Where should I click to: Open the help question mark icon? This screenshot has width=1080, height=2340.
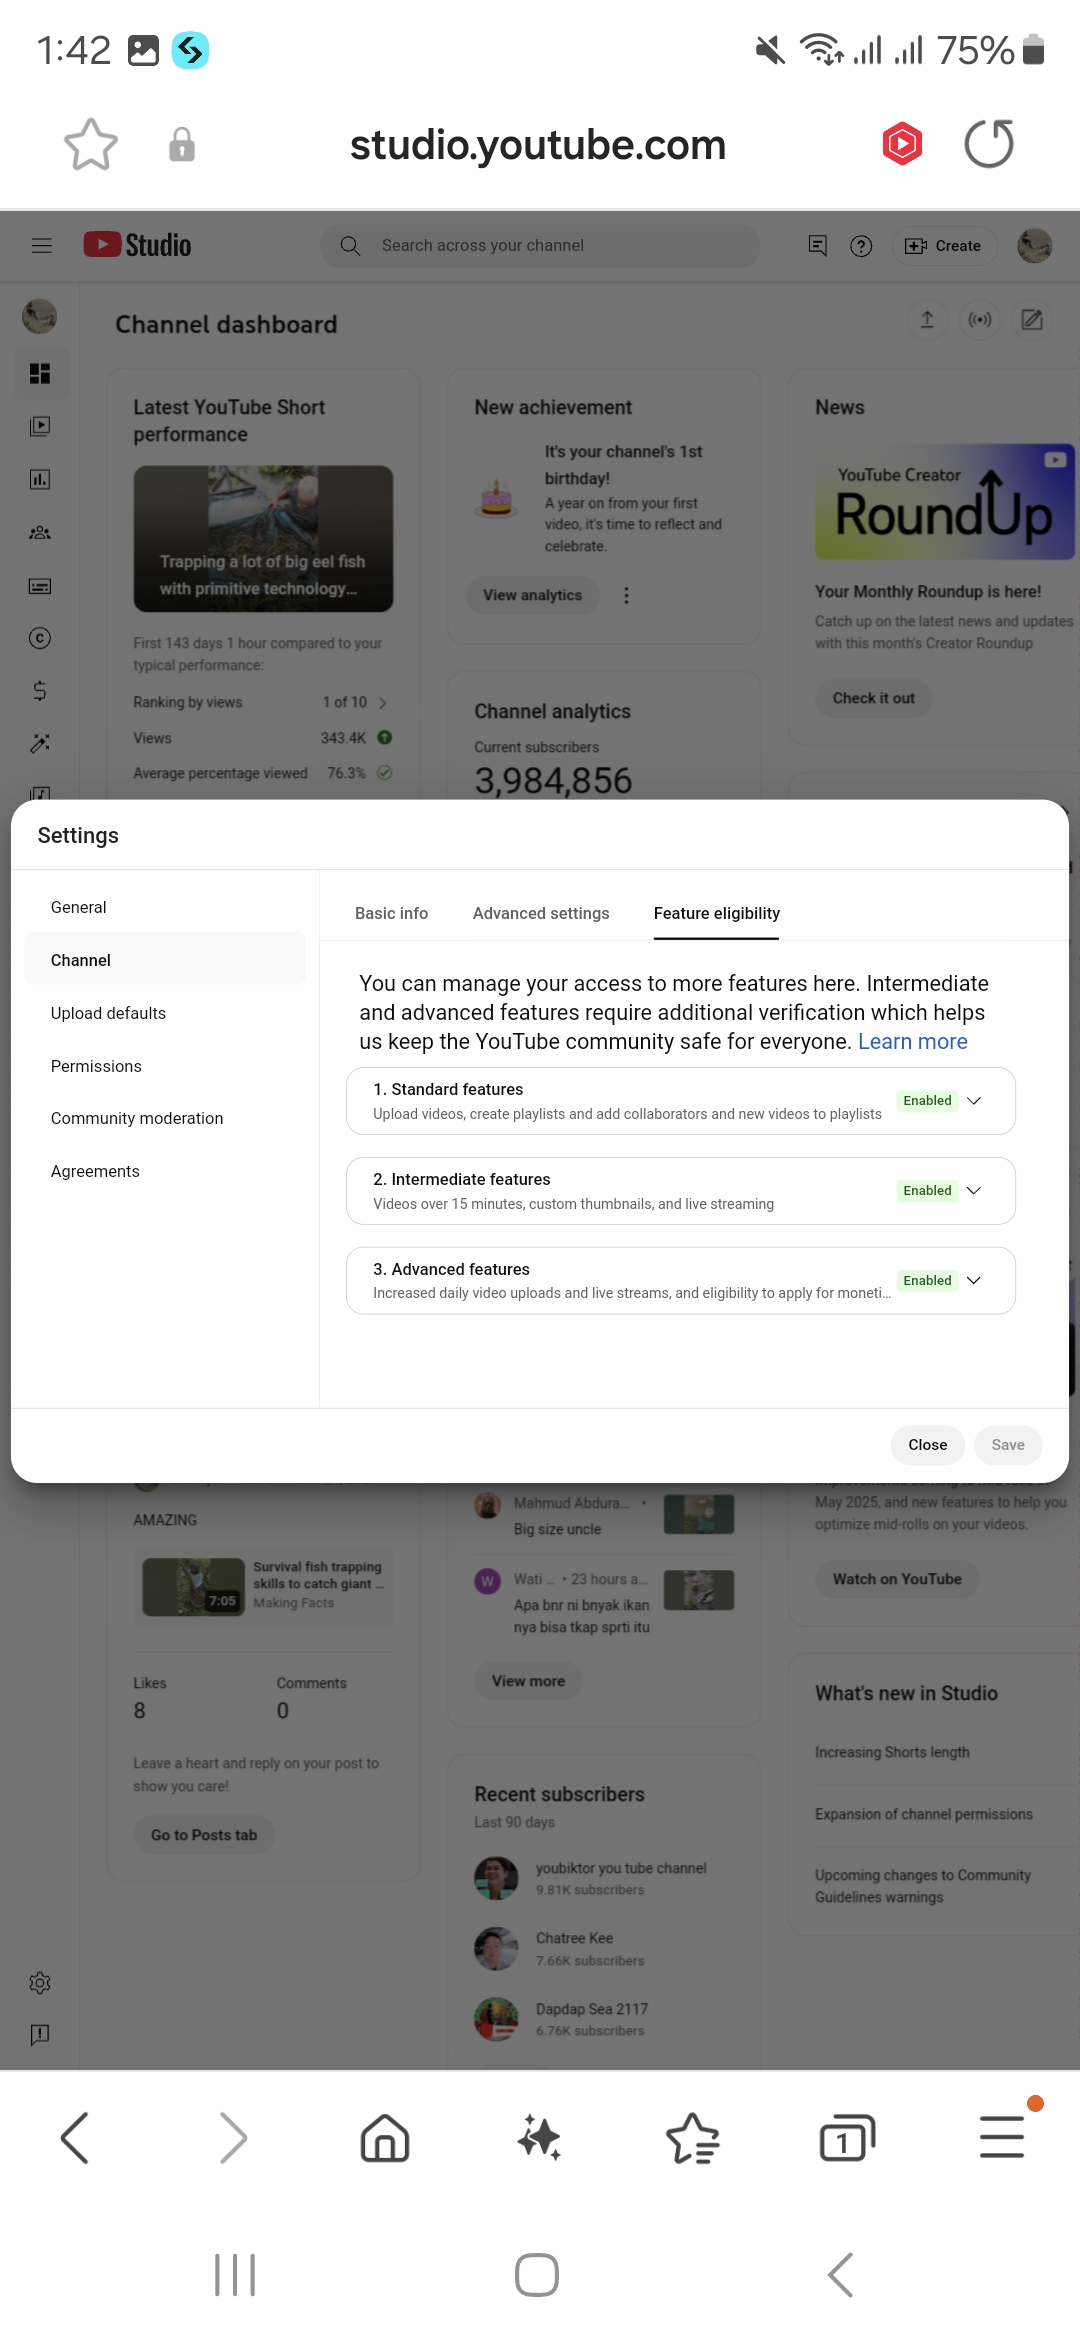pos(861,246)
